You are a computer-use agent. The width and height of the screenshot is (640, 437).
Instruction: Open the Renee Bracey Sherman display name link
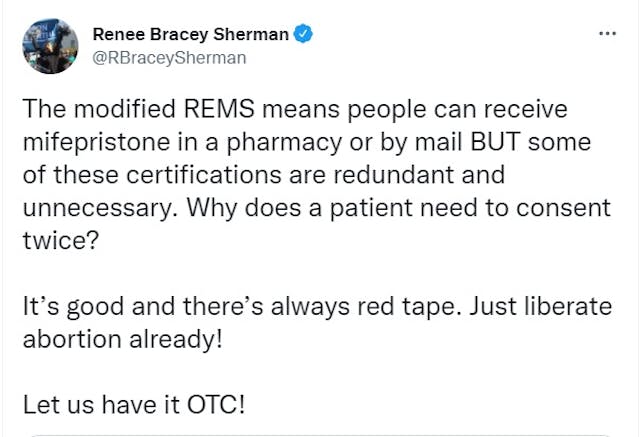pos(190,34)
